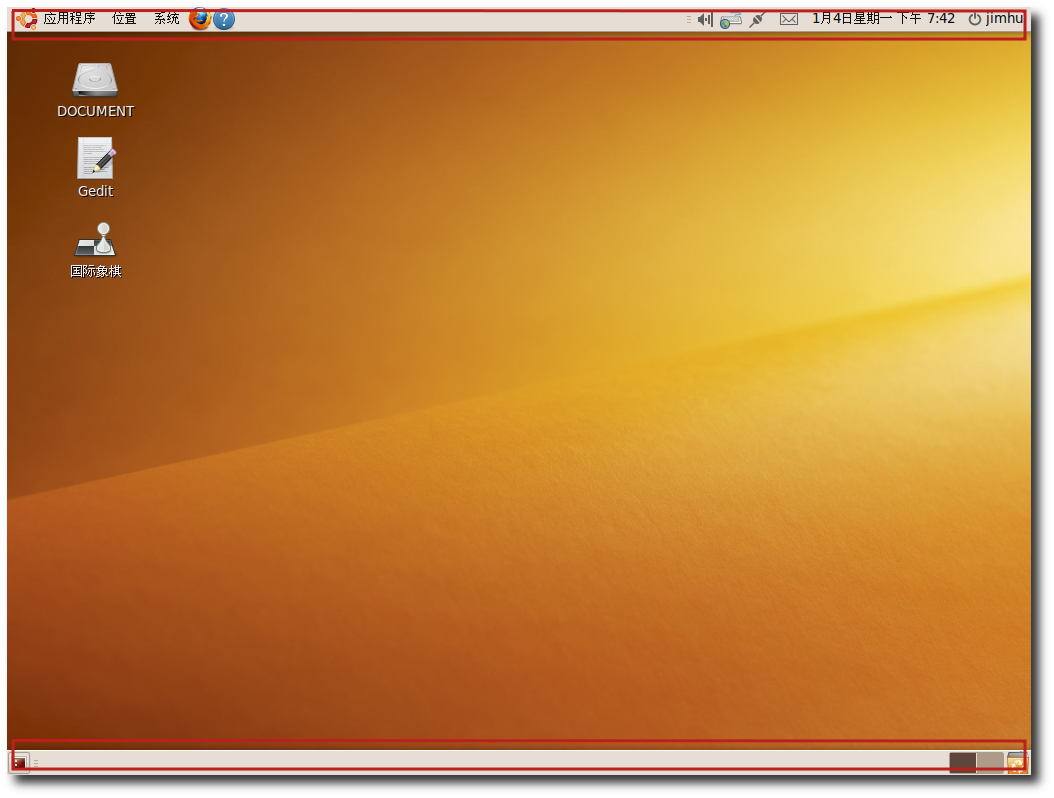Open the Help icon on the panel
The height and width of the screenshot is (798, 1054).
coord(223,19)
